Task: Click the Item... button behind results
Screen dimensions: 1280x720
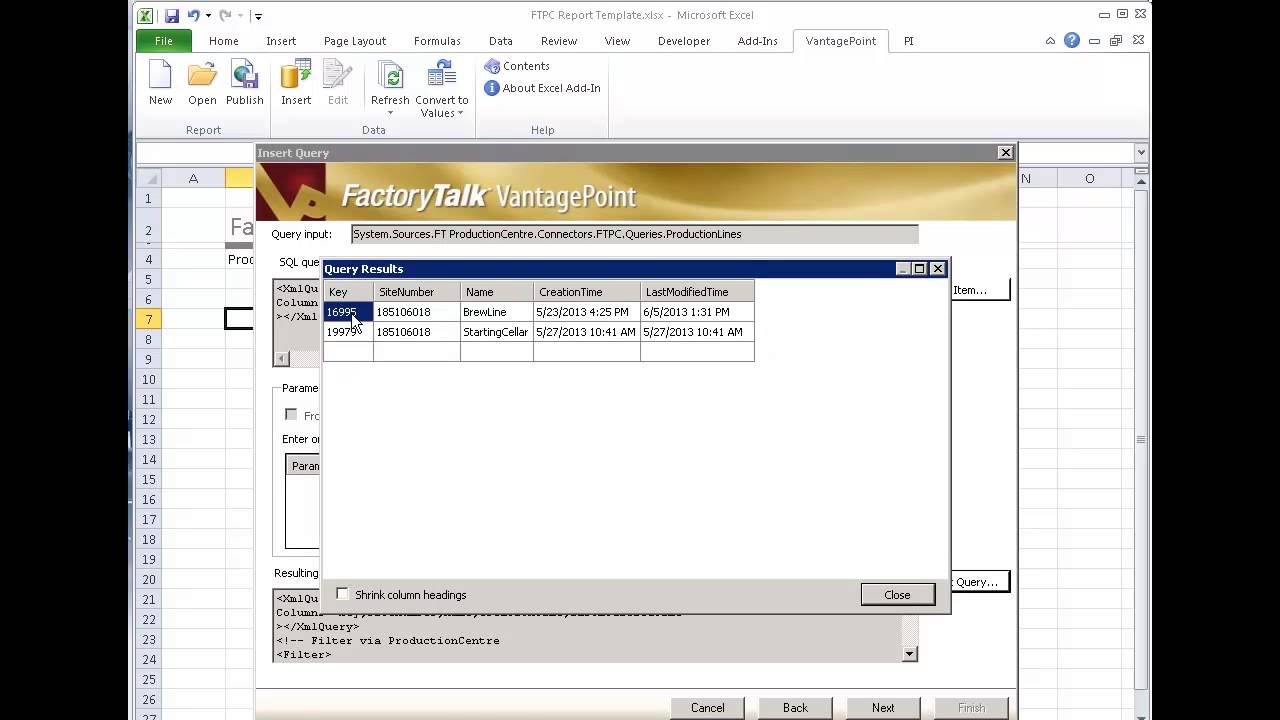Action: point(979,290)
